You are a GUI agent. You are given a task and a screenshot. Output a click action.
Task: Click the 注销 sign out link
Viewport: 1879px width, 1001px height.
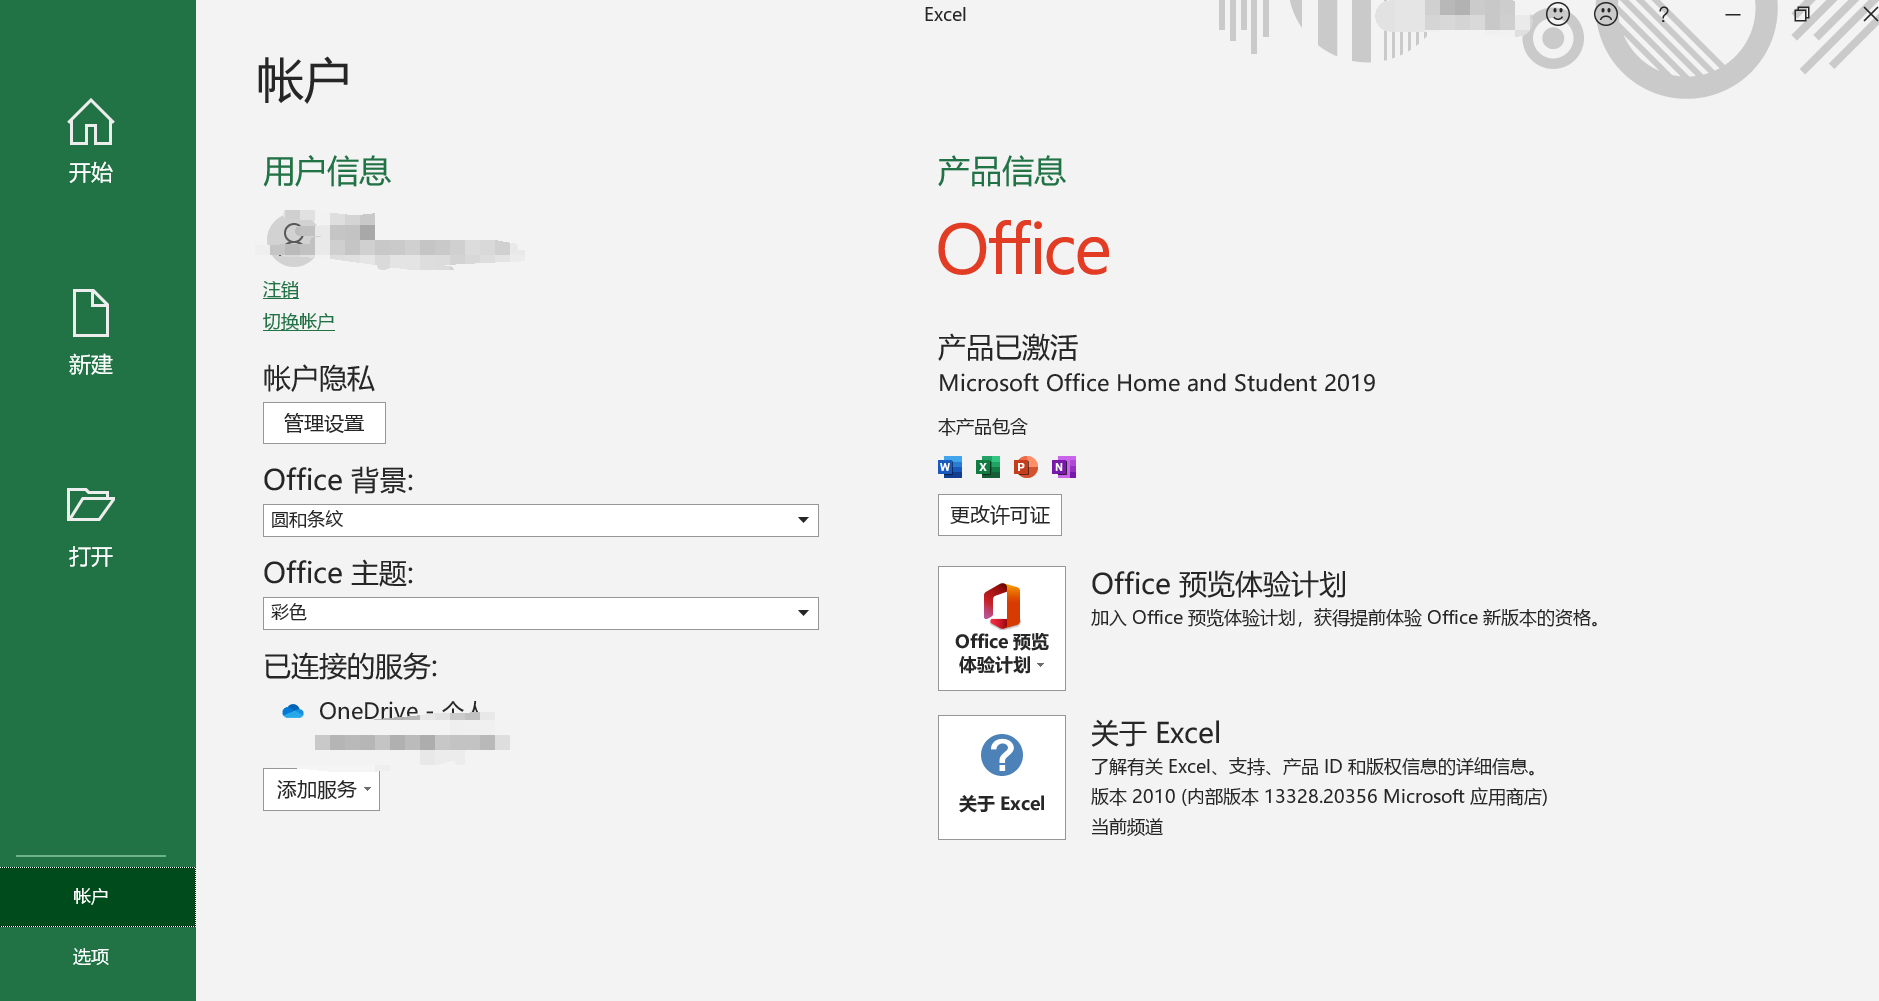click(281, 290)
